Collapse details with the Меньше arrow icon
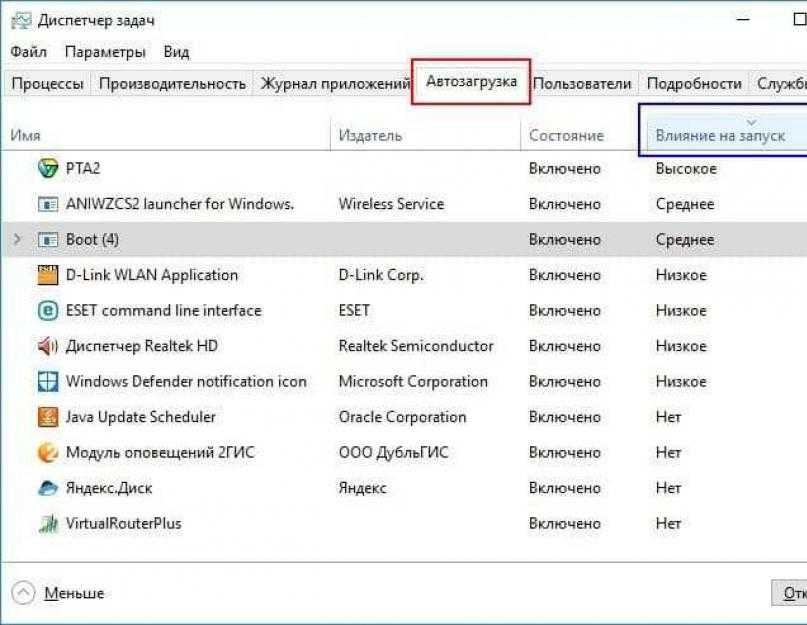The width and height of the screenshot is (807, 625). point(23,593)
